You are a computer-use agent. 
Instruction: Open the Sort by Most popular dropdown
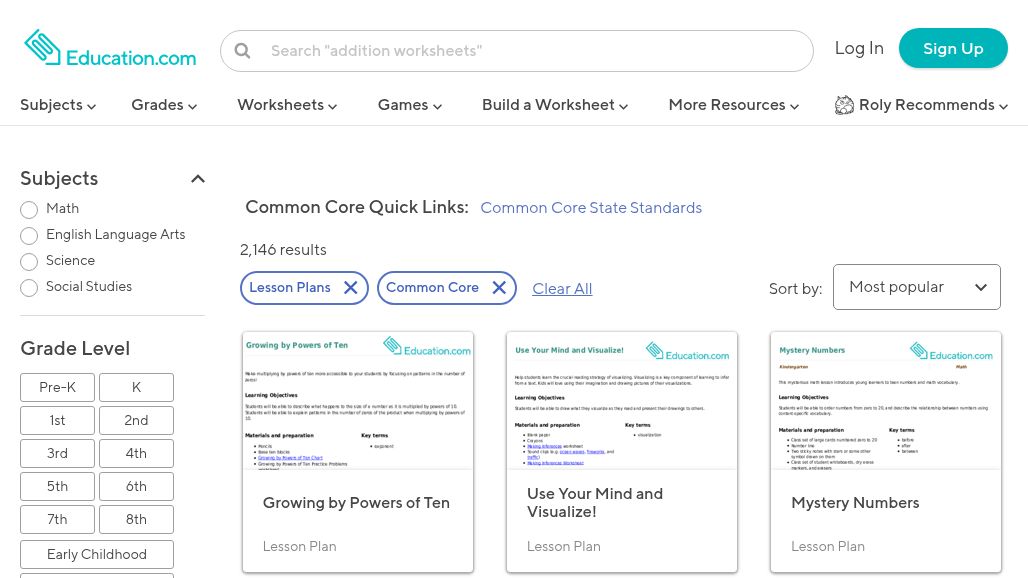(916, 287)
